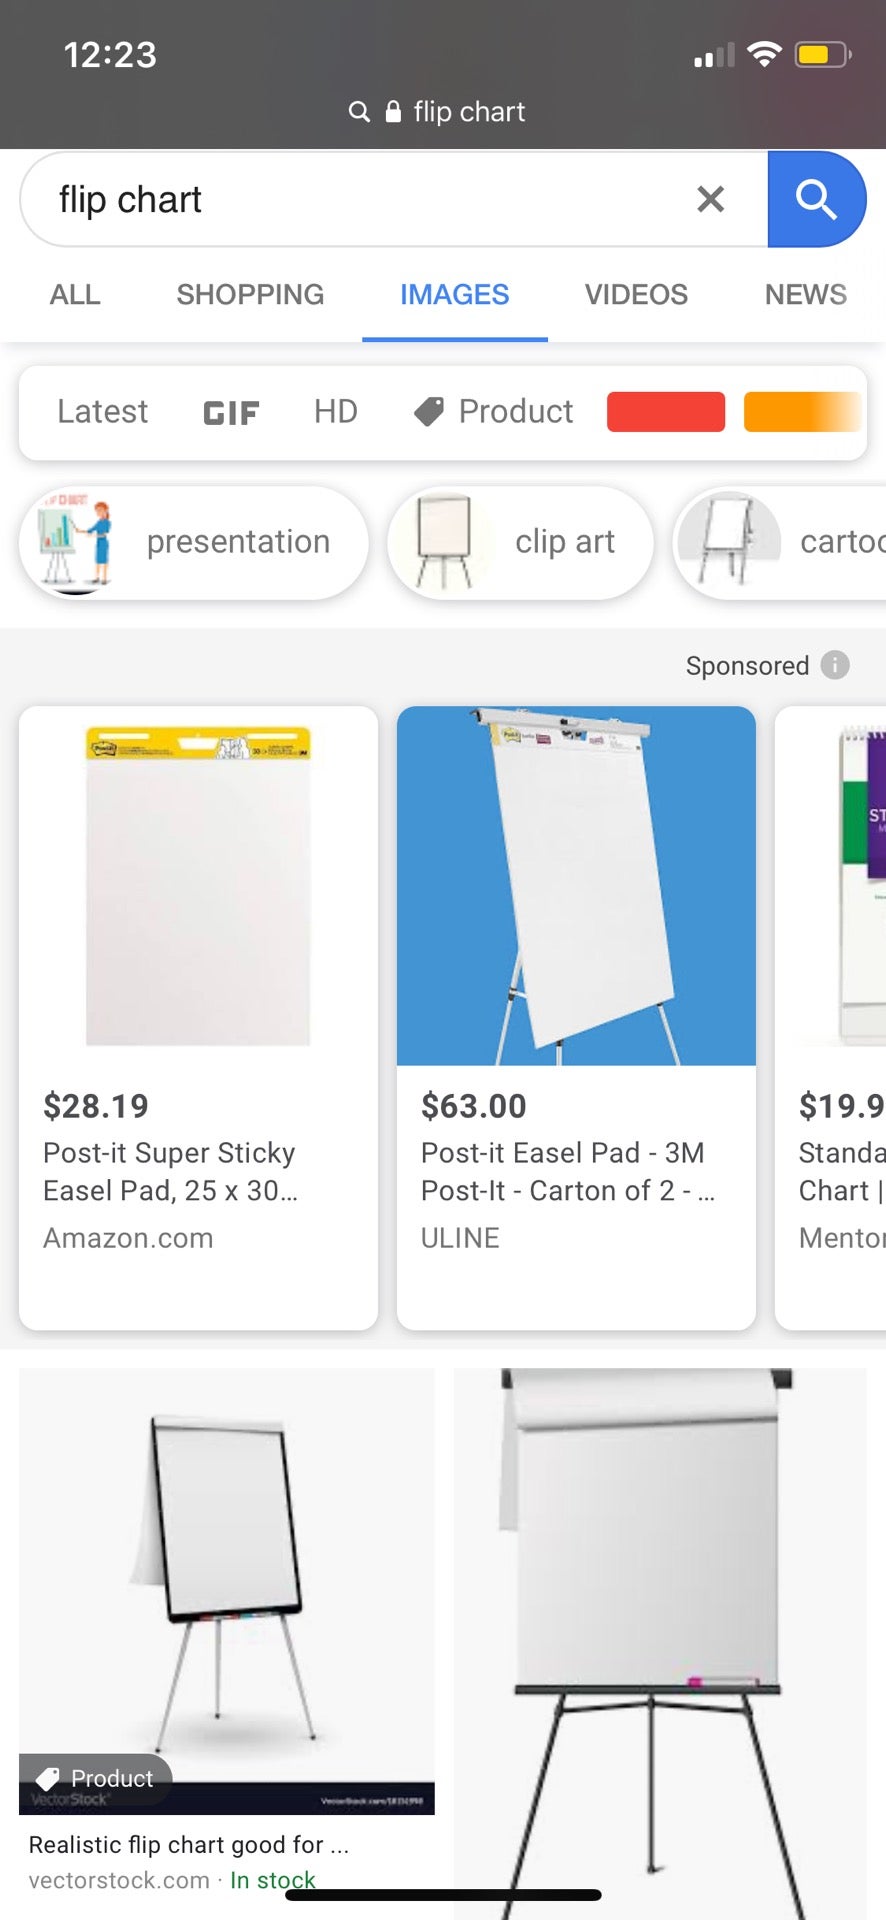Open the vectorstock realistic flip chart image

click(227, 1590)
